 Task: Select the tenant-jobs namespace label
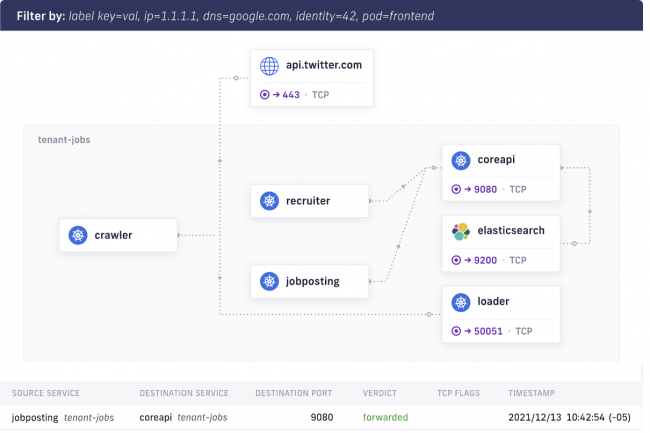point(63,140)
